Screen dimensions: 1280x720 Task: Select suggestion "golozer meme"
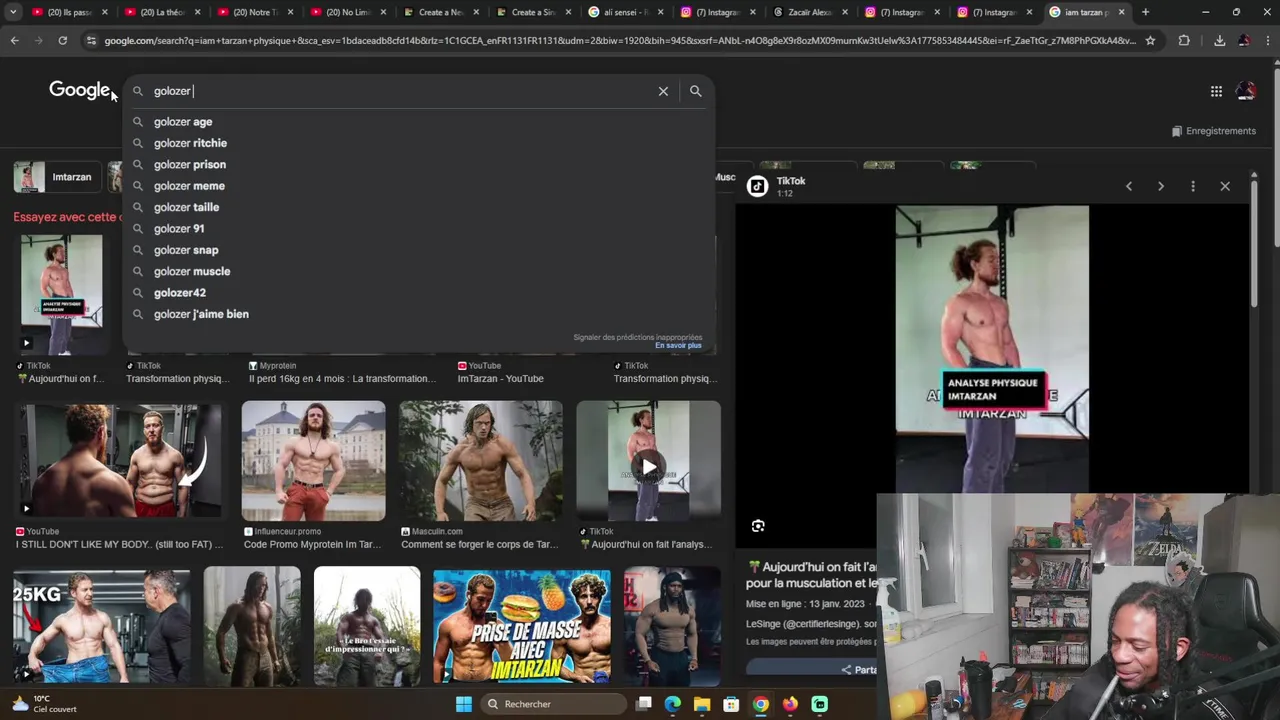point(418,186)
